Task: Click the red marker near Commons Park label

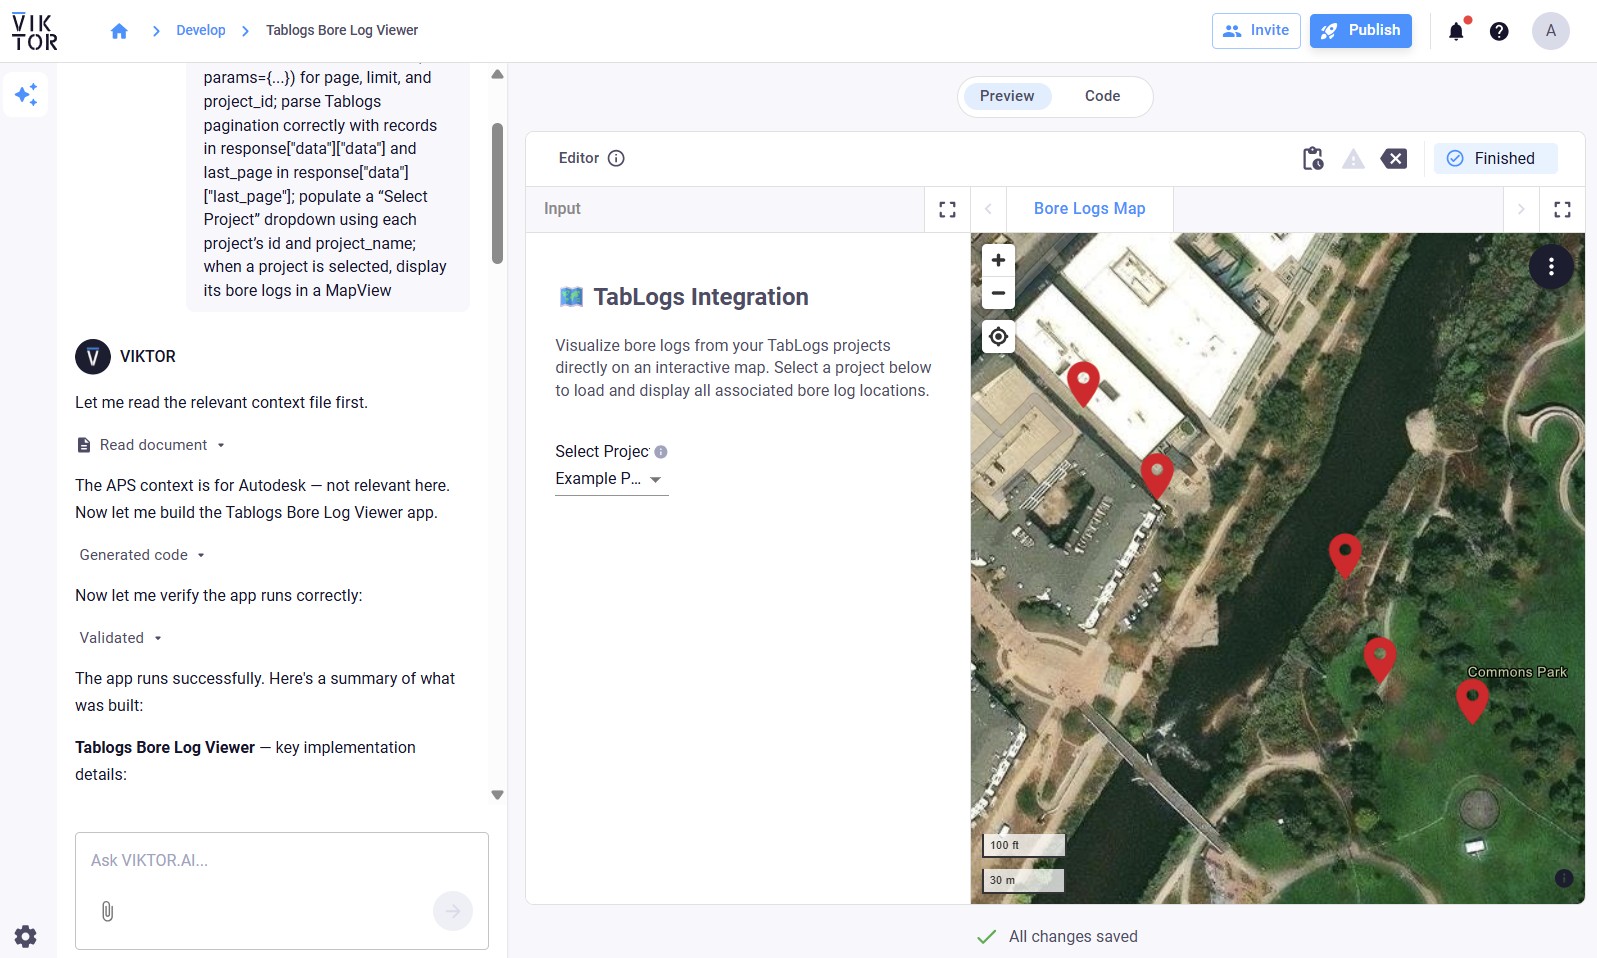Action: [x=1472, y=700]
